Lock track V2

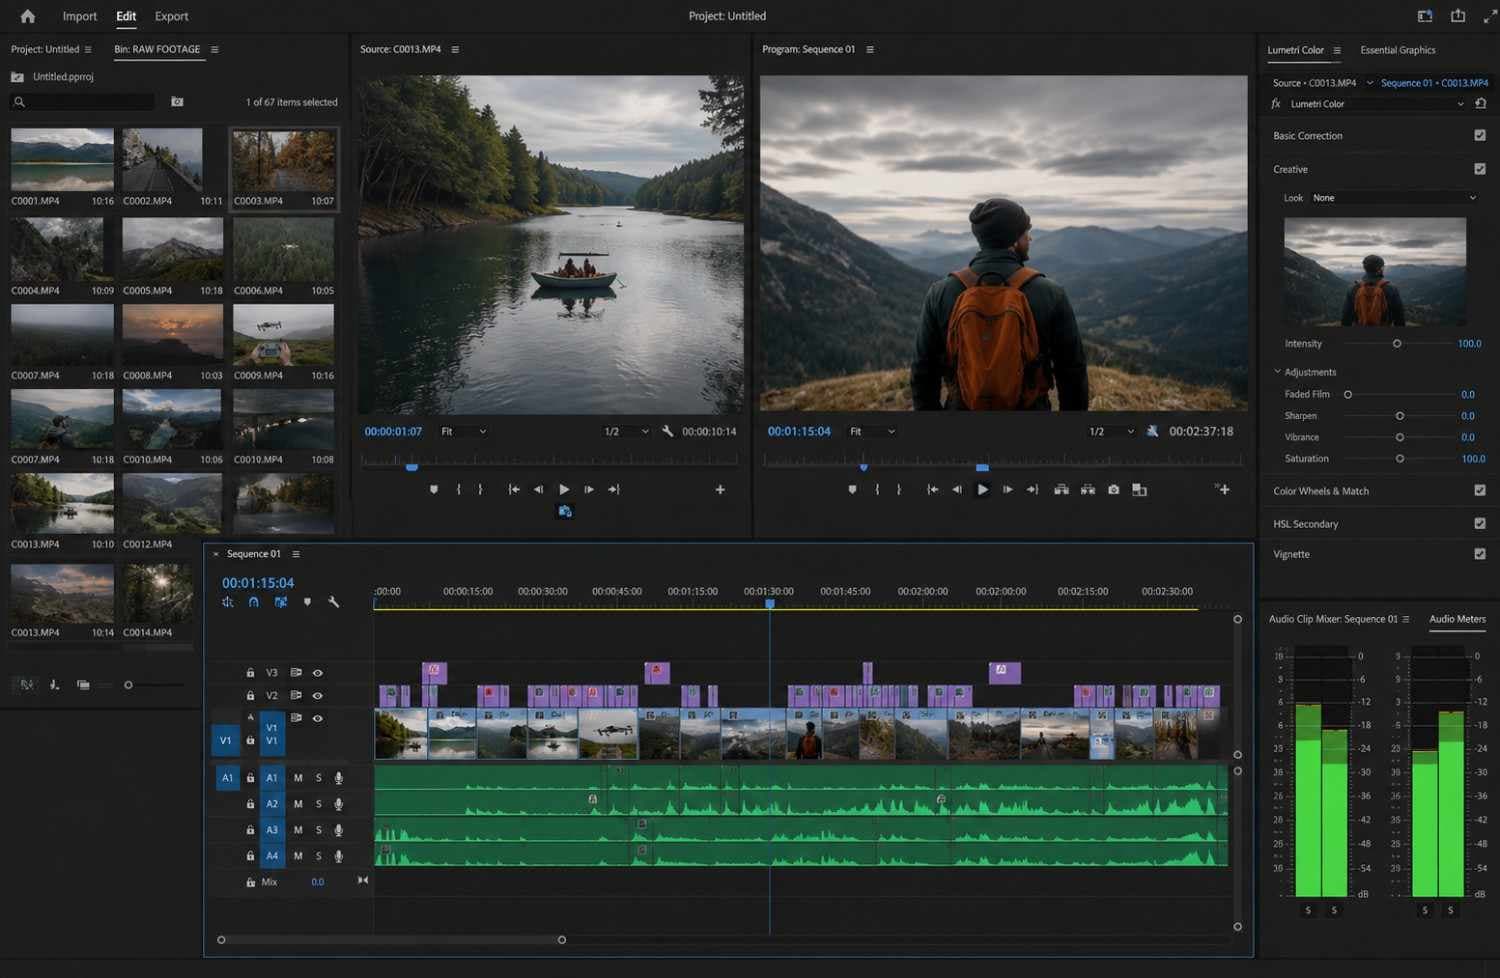(250, 695)
